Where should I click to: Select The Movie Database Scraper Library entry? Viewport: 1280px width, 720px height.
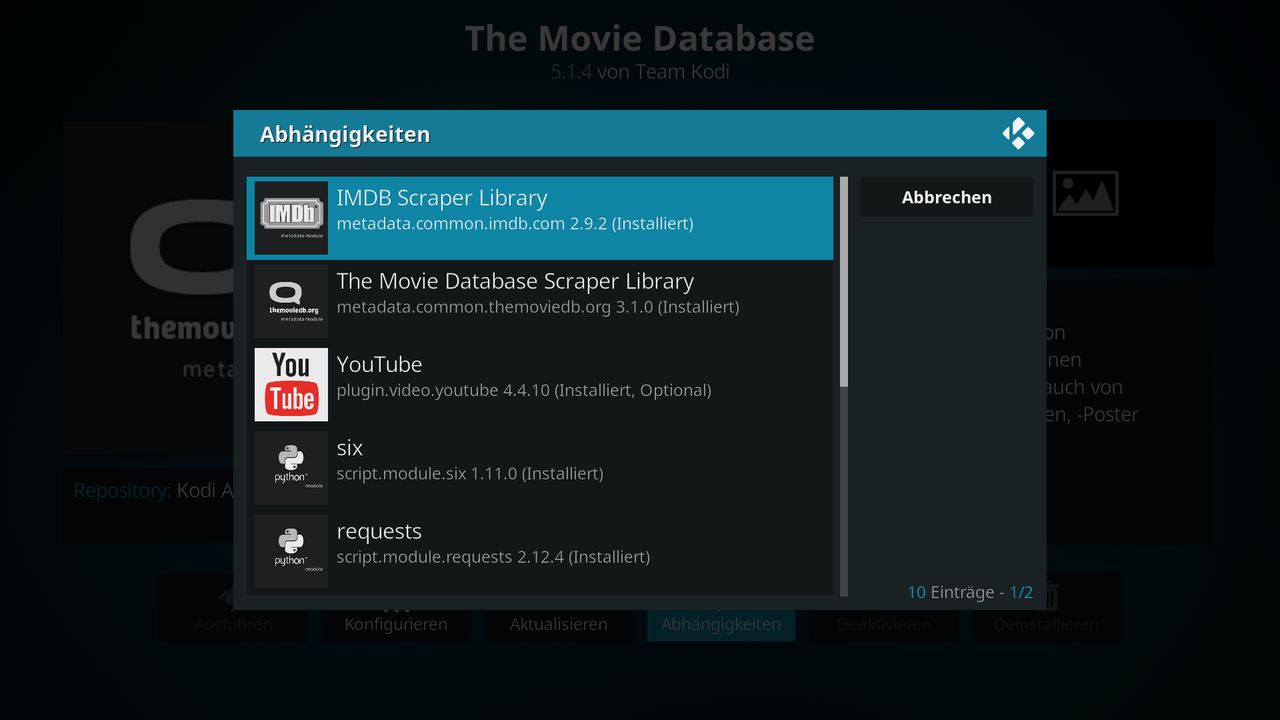pyautogui.click(x=540, y=301)
